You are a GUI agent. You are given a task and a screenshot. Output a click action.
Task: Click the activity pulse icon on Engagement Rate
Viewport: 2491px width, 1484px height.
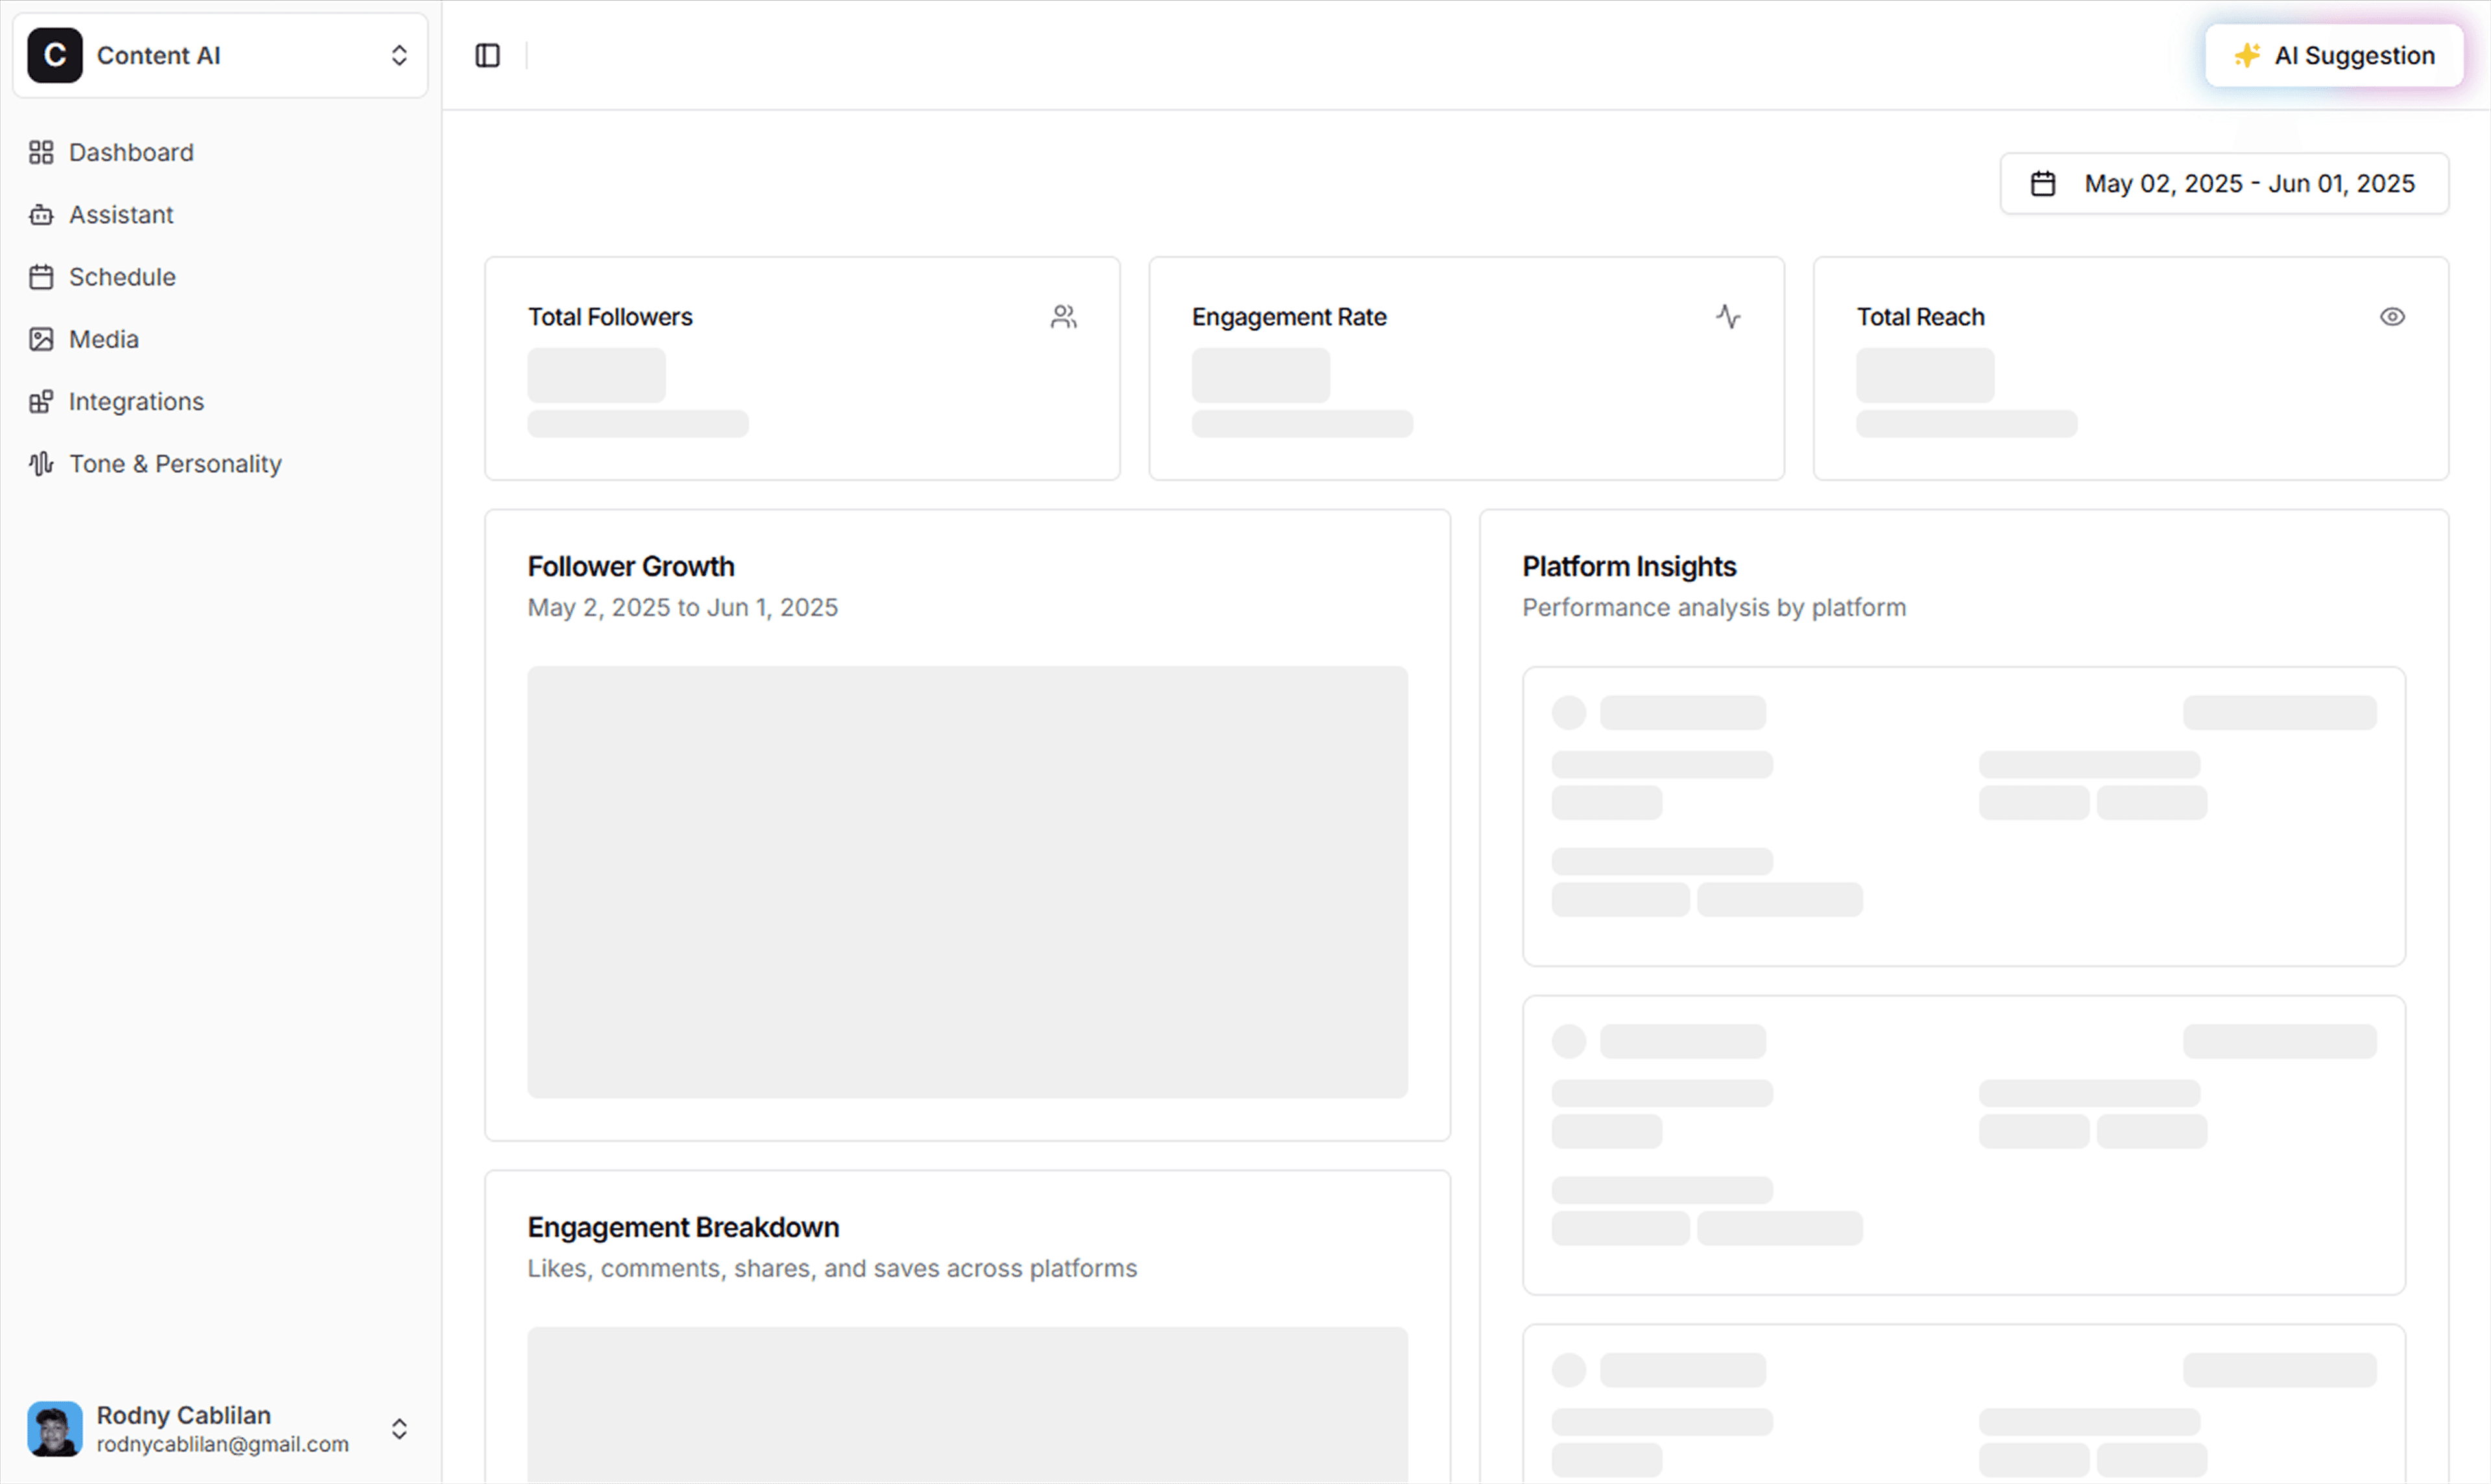coord(1728,317)
